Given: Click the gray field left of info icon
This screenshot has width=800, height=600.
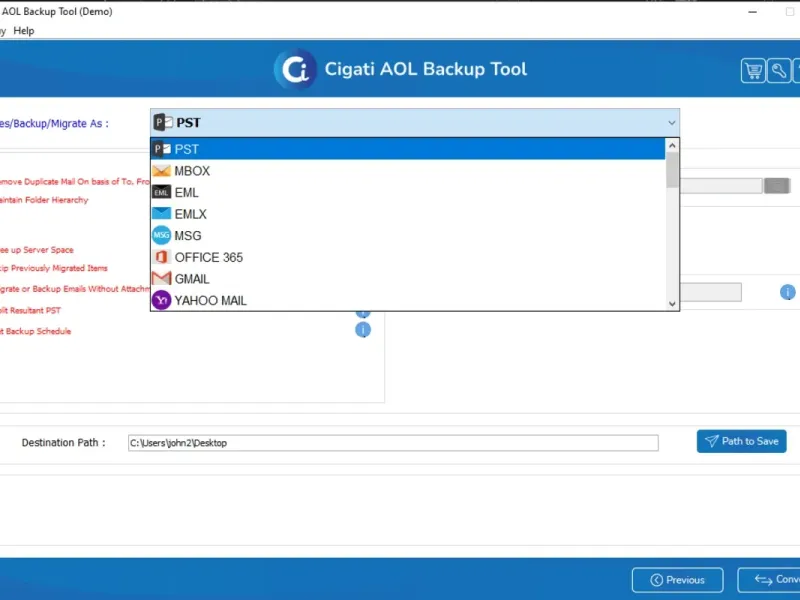Looking at the screenshot, I should point(711,292).
